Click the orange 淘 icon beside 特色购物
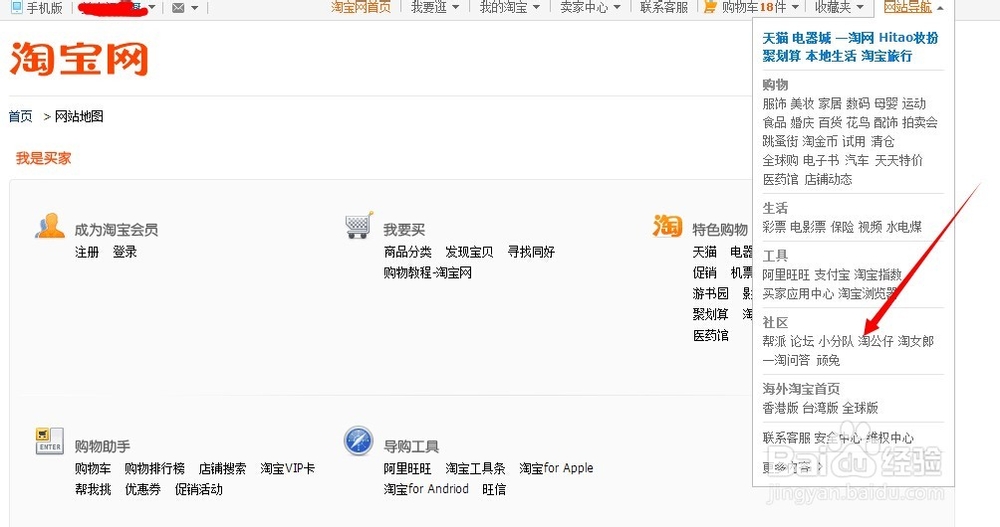The height and width of the screenshot is (527, 1000). click(x=667, y=226)
